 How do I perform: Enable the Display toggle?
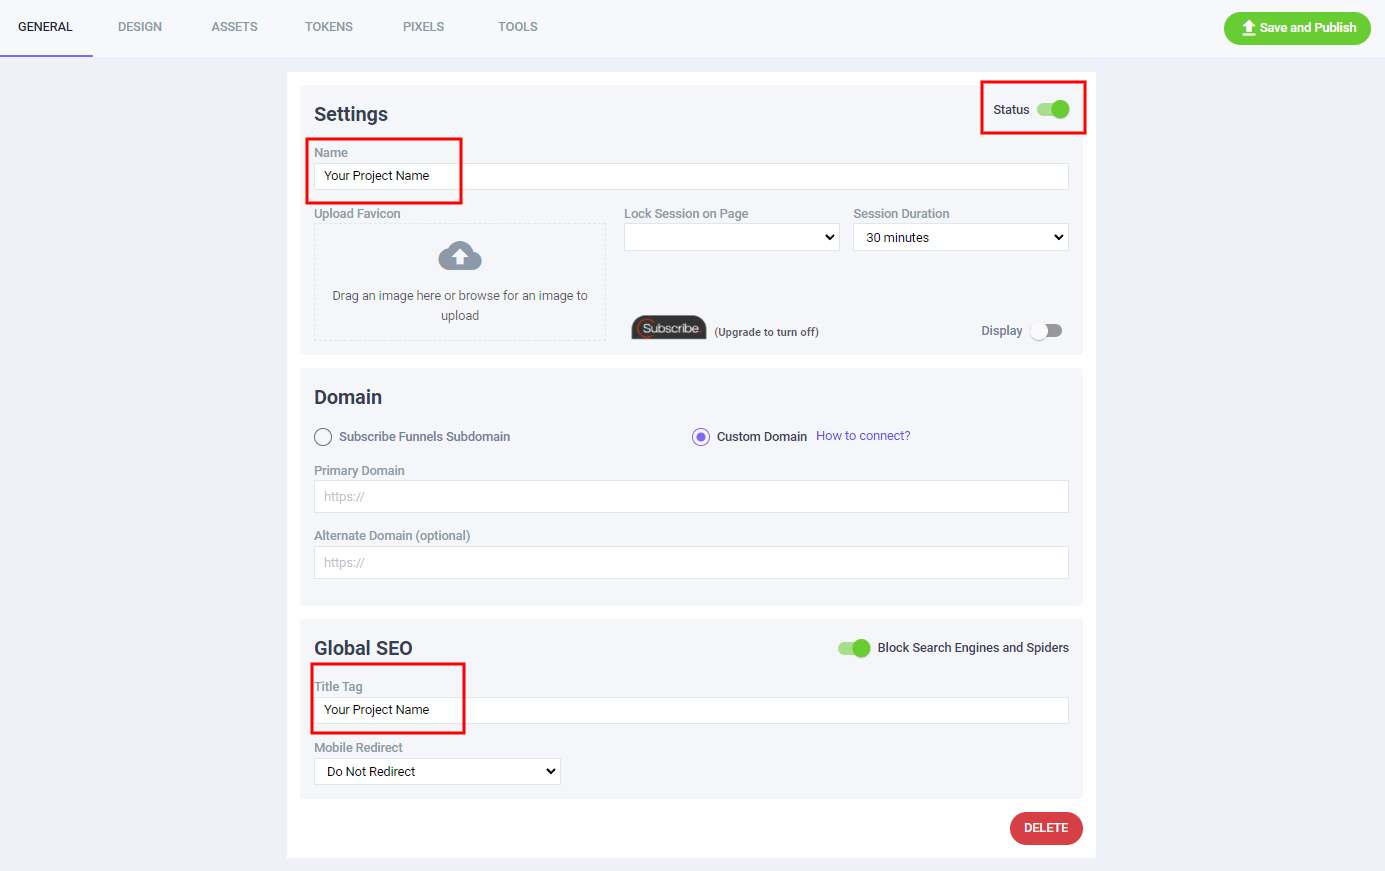(1046, 331)
